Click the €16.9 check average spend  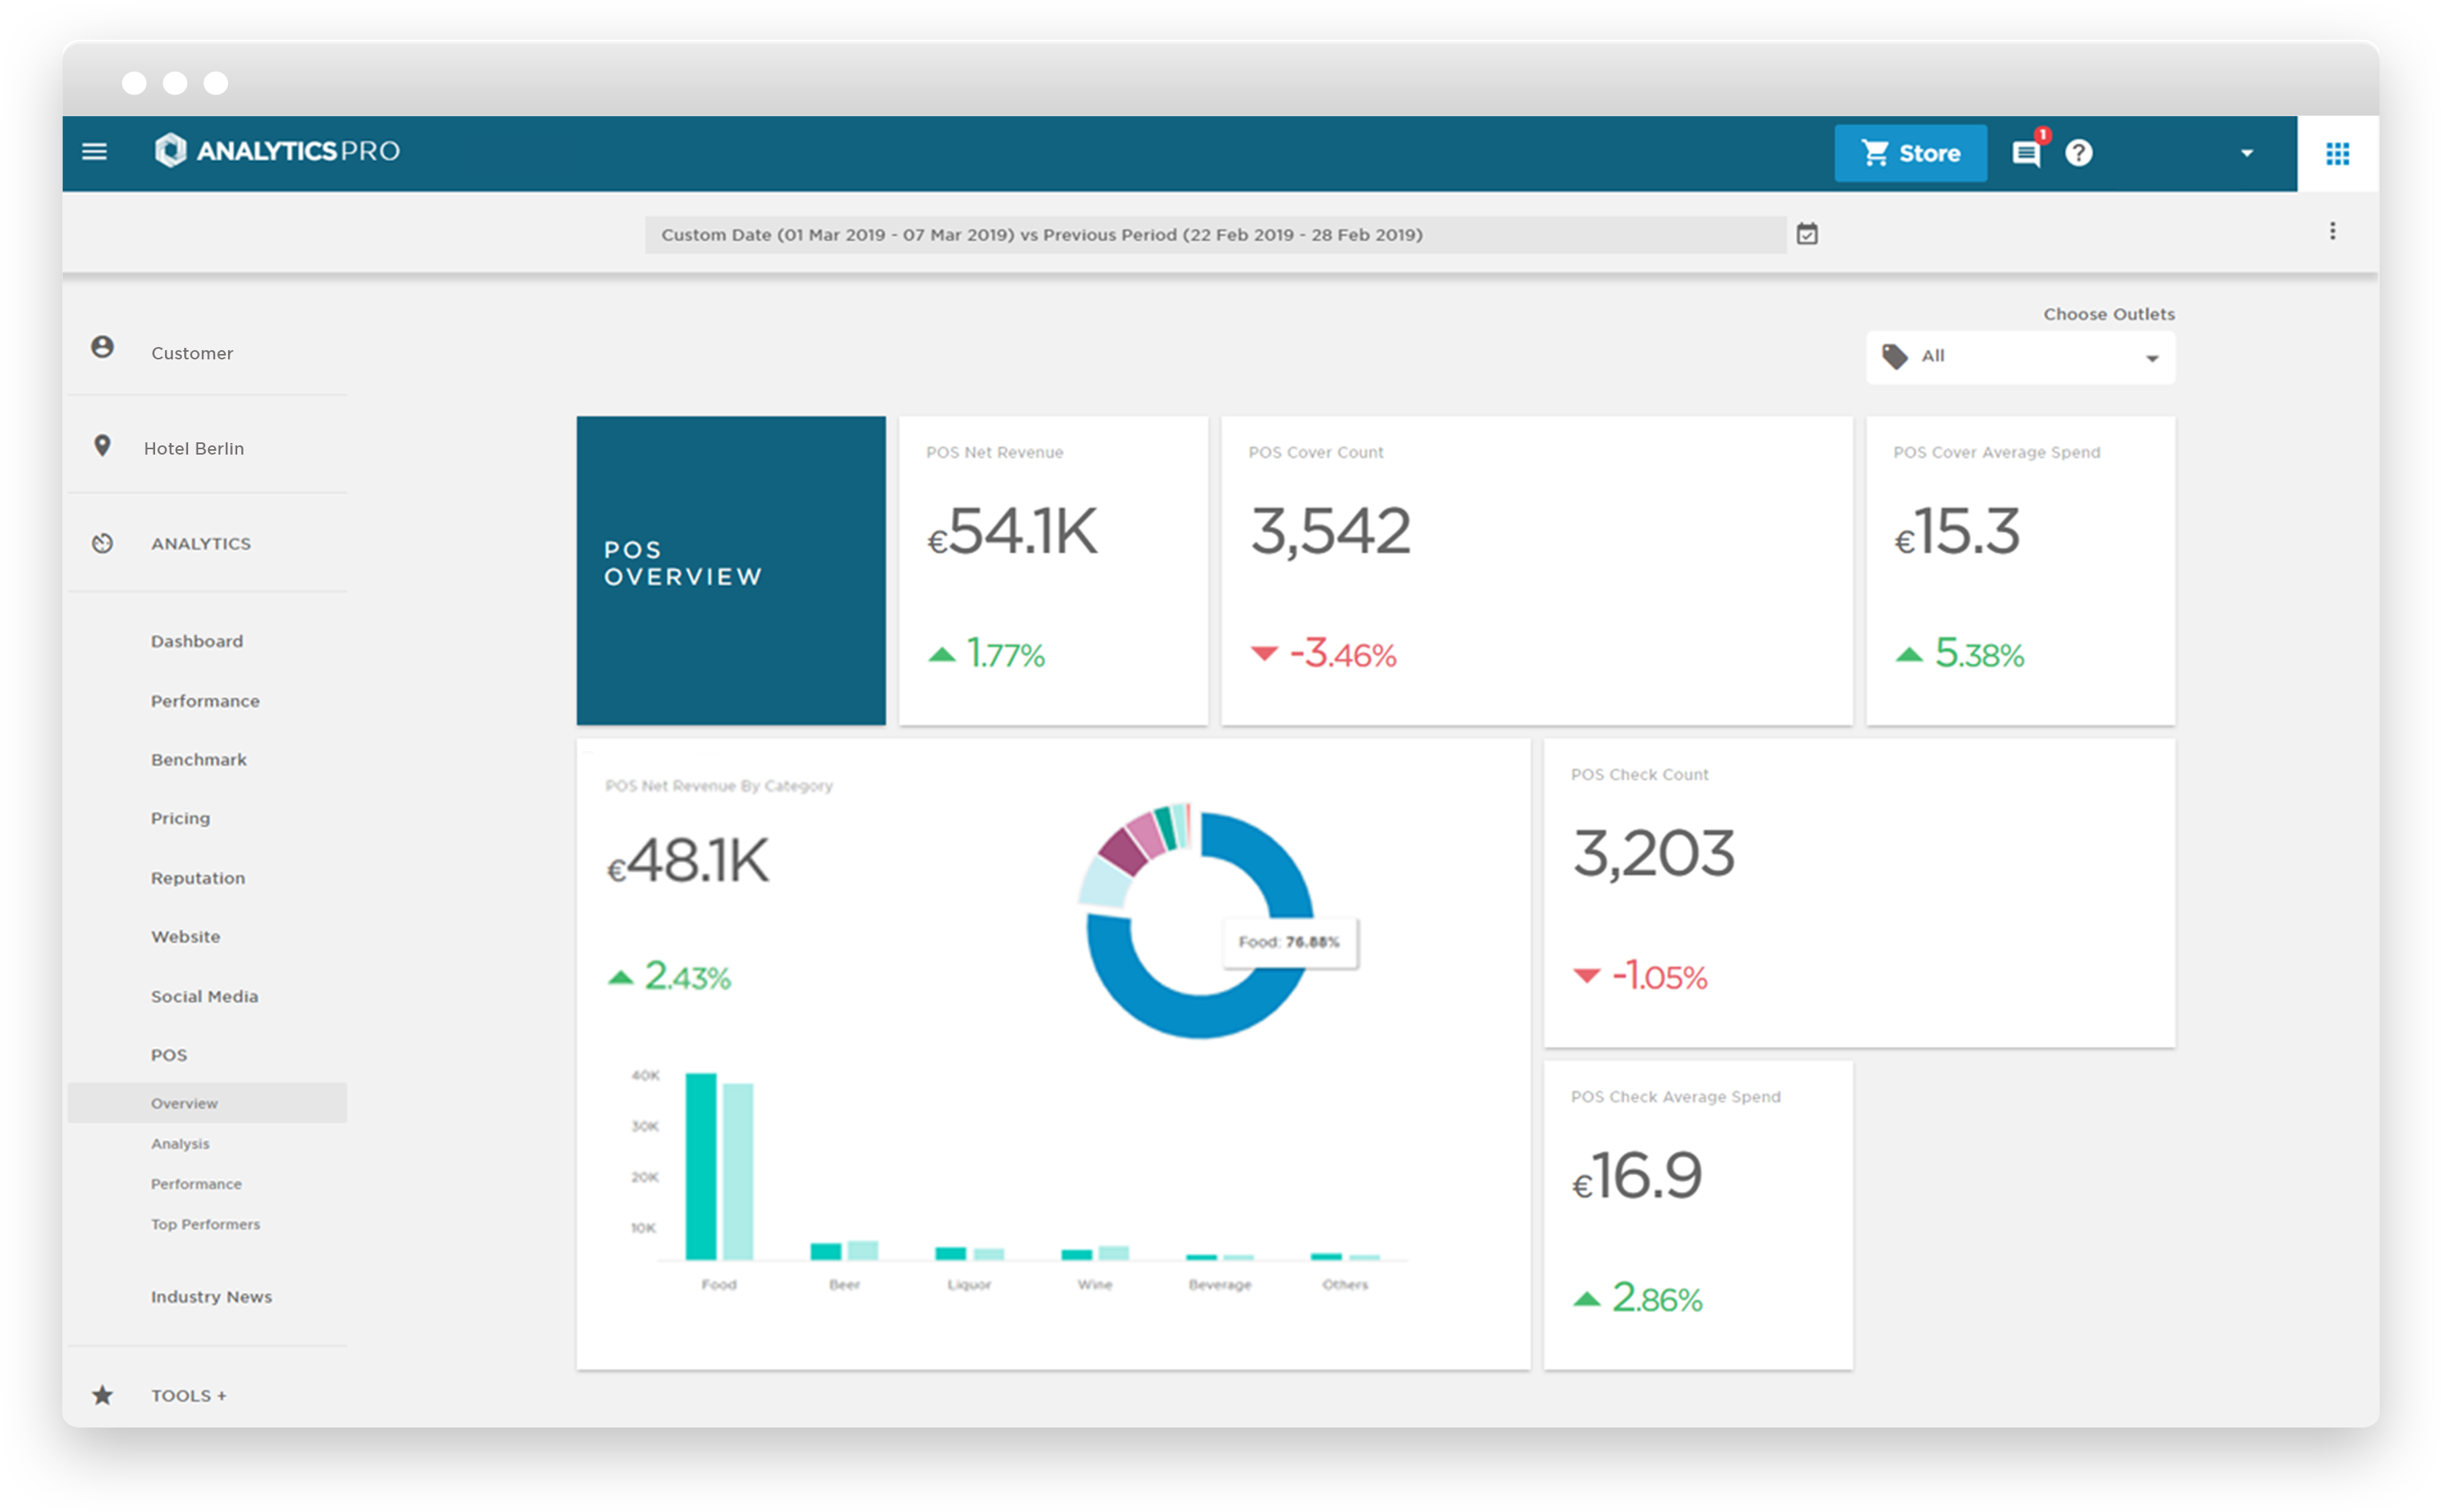(x=1636, y=1176)
